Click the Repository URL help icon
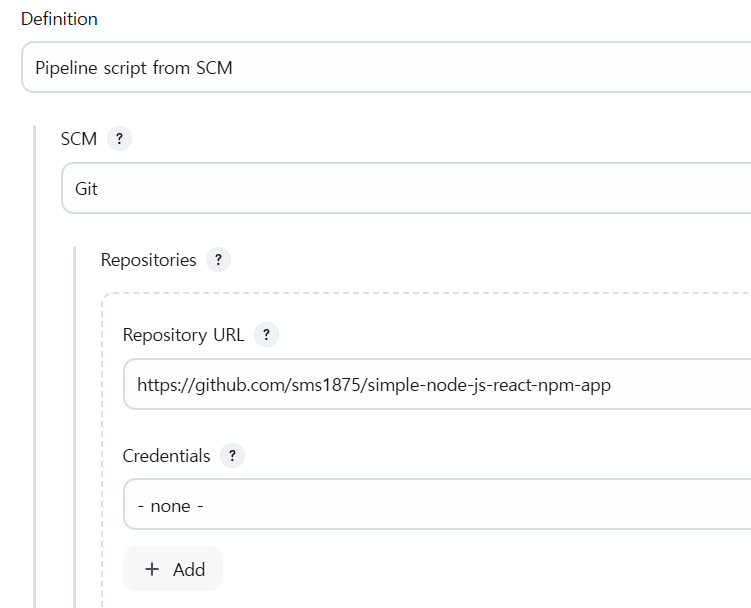751x608 pixels. point(266,334)
